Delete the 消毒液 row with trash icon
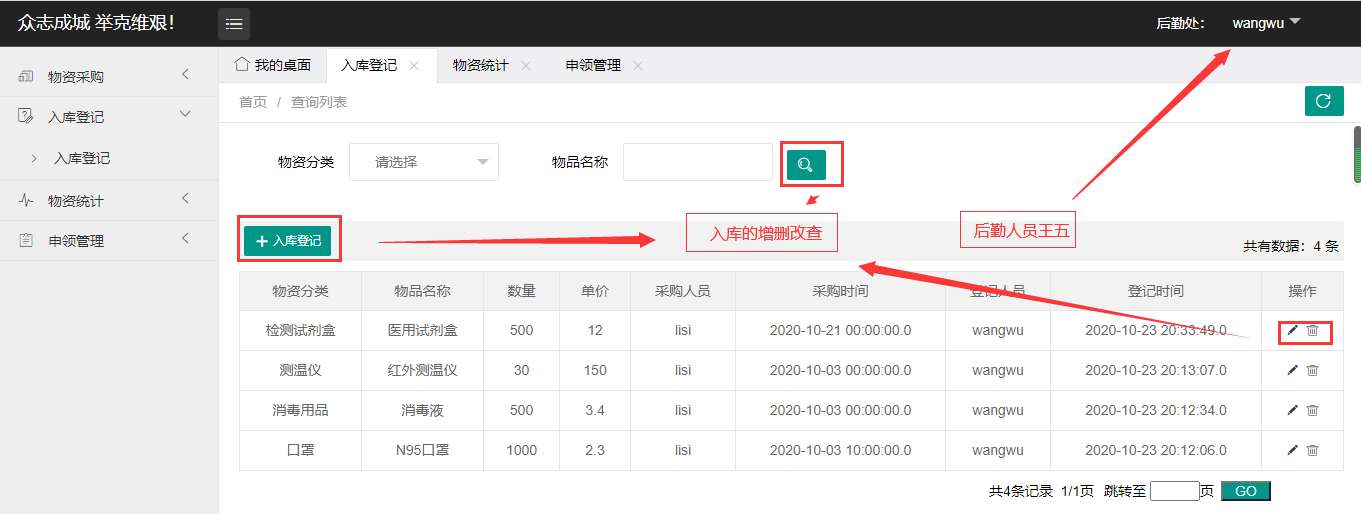Image resolution: width=1361 pixels, height=514 pixels. [x=1313, y=410]
